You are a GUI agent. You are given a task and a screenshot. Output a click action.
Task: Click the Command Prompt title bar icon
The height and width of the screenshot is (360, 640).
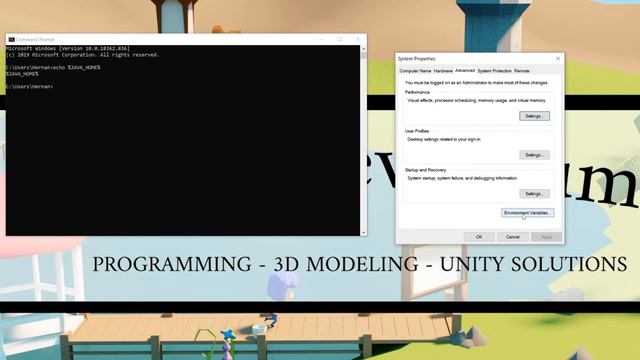pyautogui.click(x=11, y=40)
